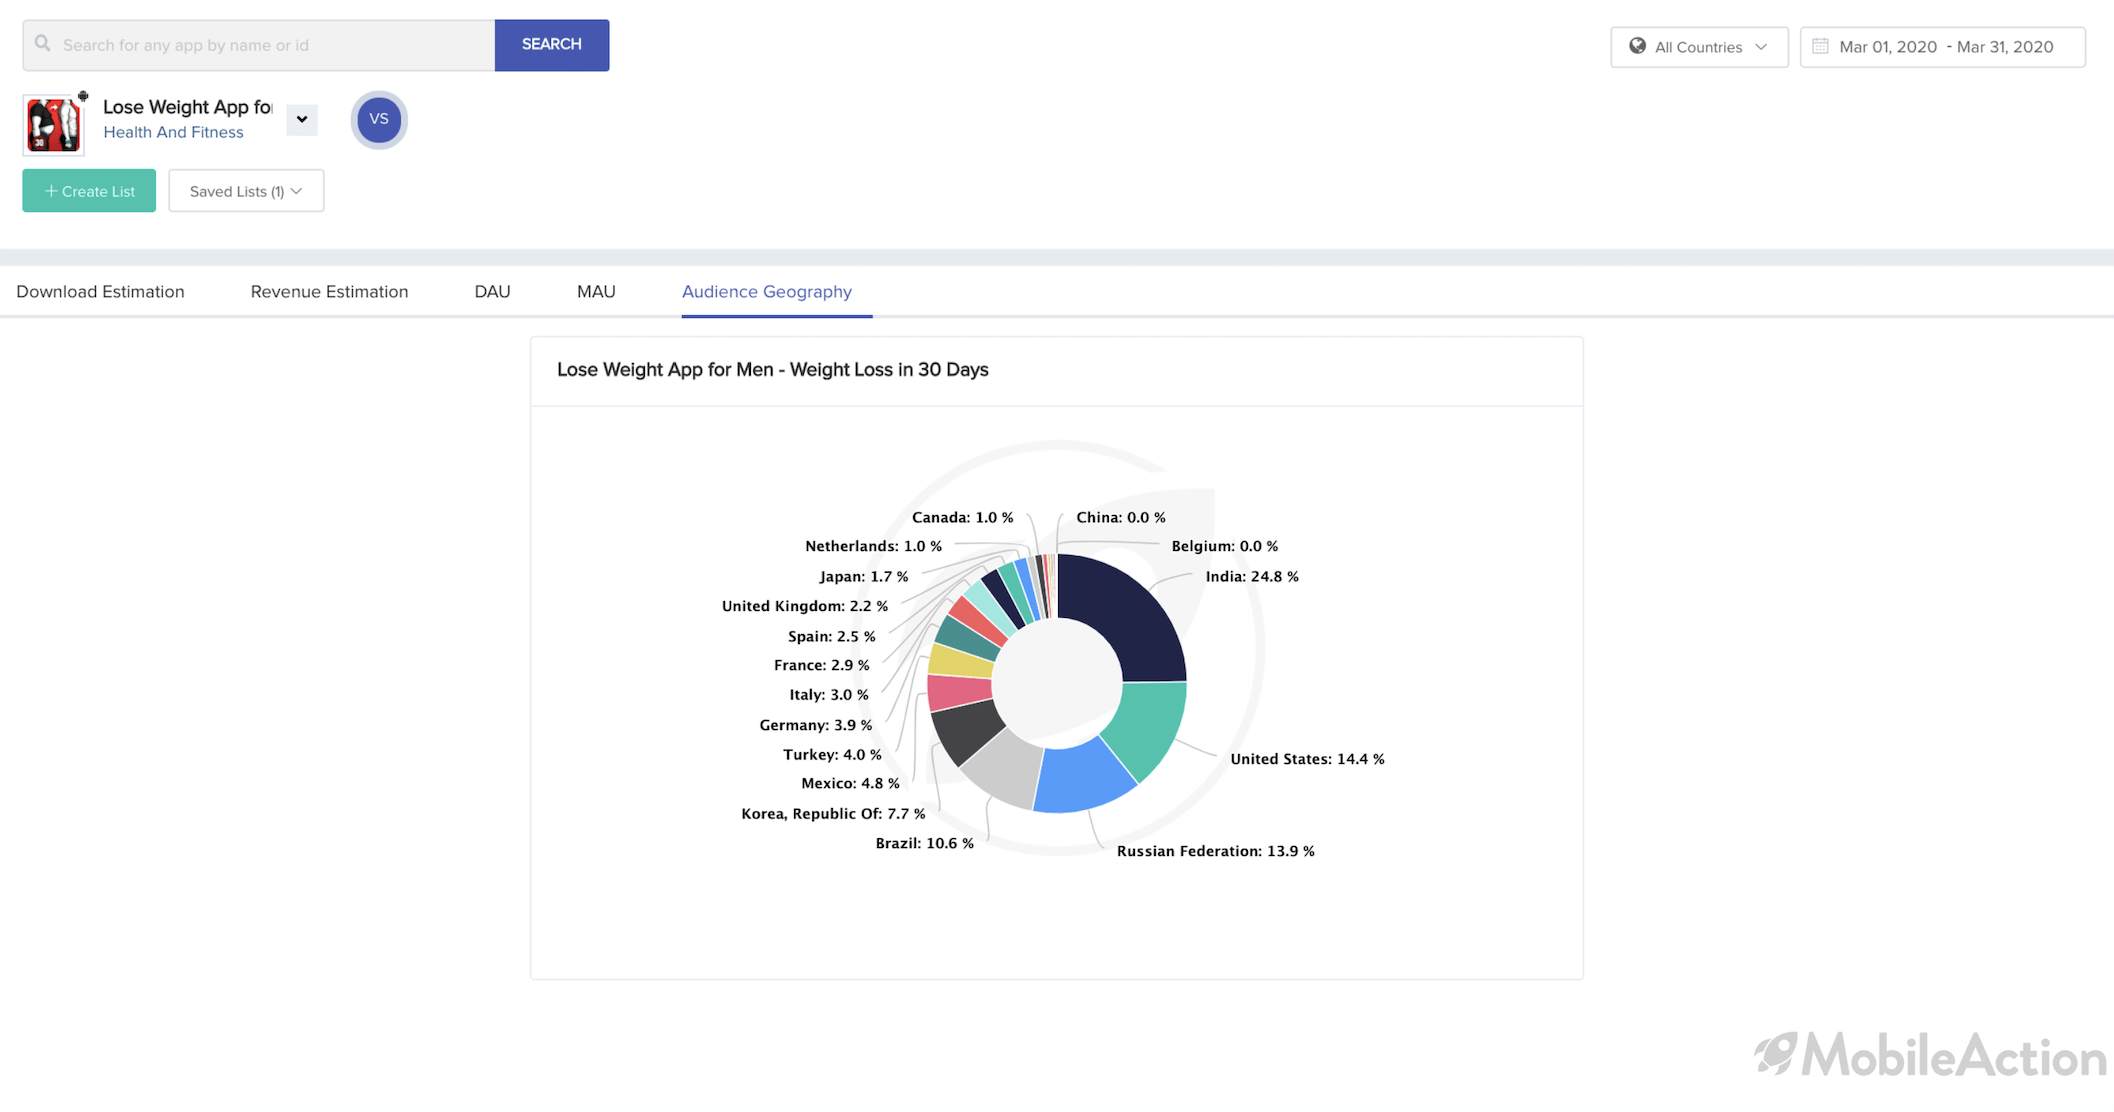
Task: Click the globe icon next to All Countries
Action: [1637, 46]
